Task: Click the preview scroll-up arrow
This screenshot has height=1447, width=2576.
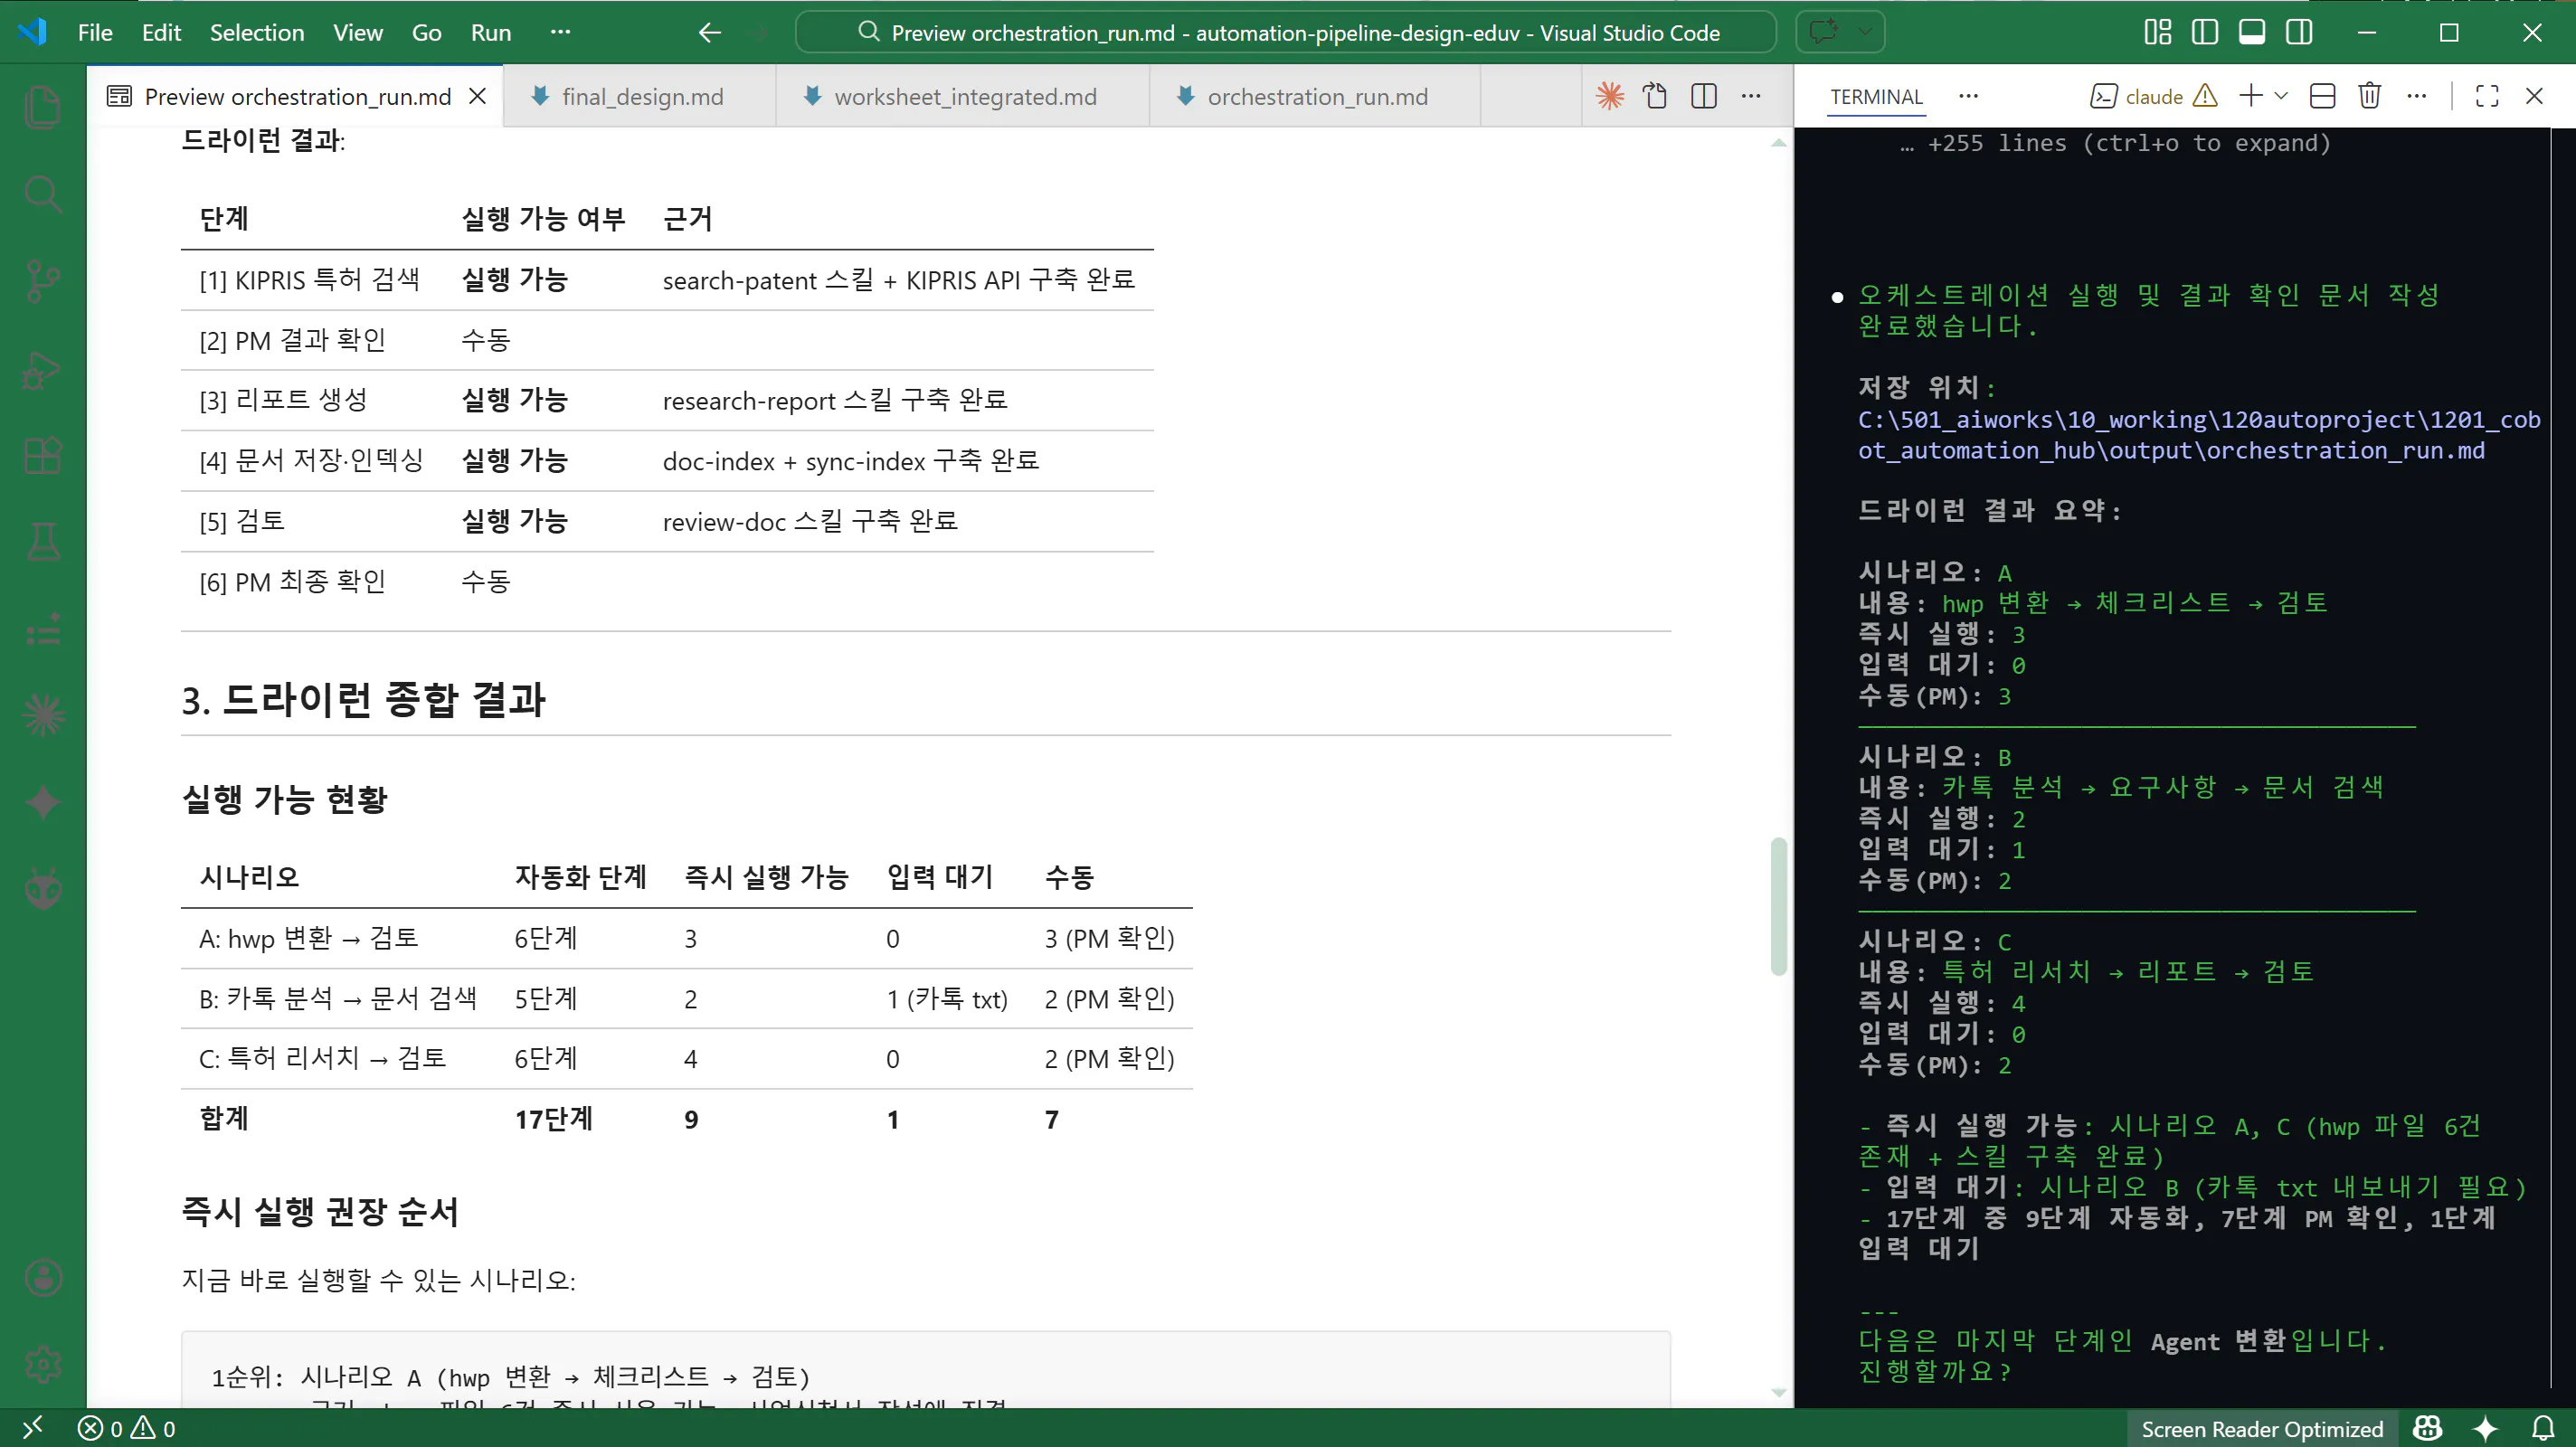Action: [1778, 143]
